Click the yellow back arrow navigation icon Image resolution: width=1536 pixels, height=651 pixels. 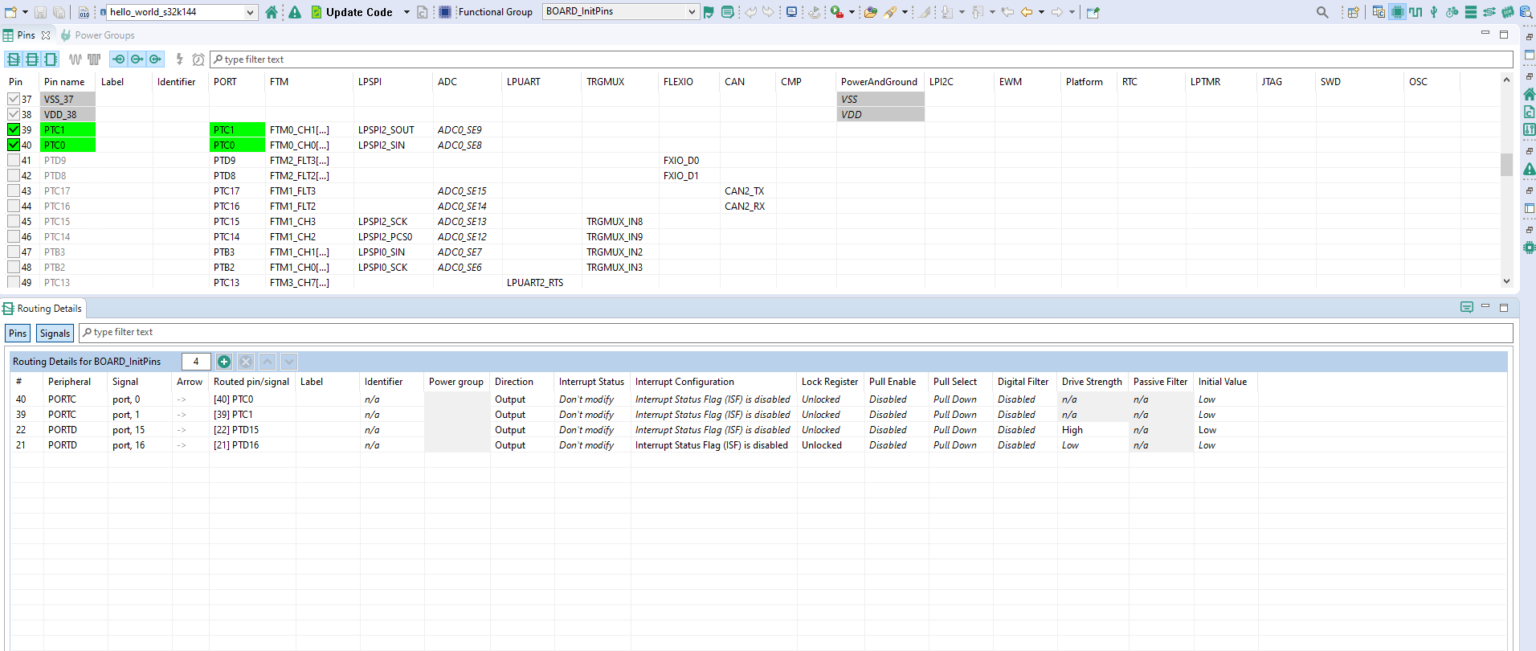[x=1026, y=12]
